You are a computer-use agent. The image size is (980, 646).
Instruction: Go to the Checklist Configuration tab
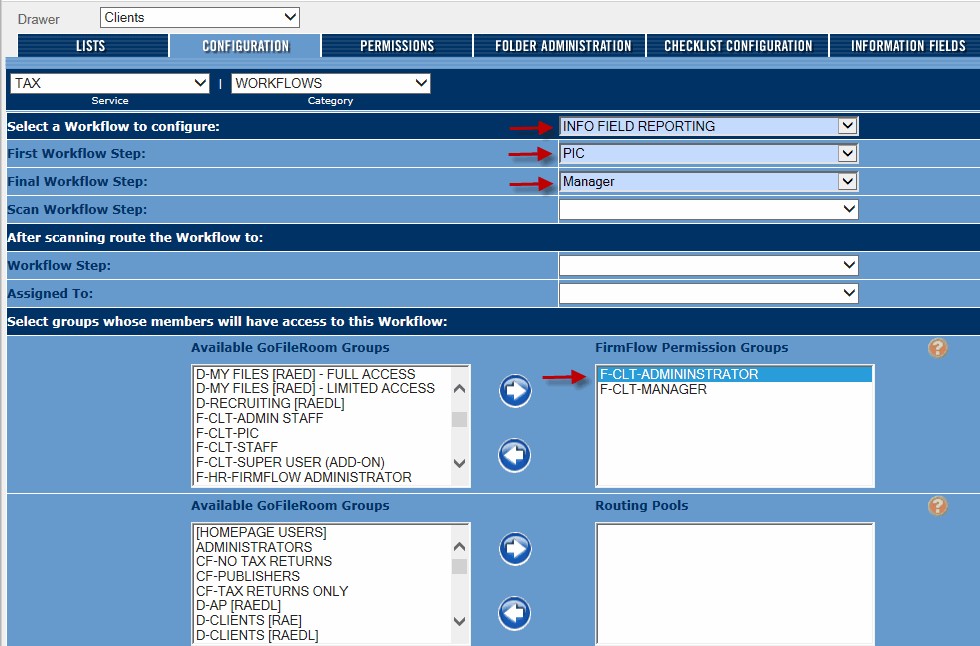738,46
